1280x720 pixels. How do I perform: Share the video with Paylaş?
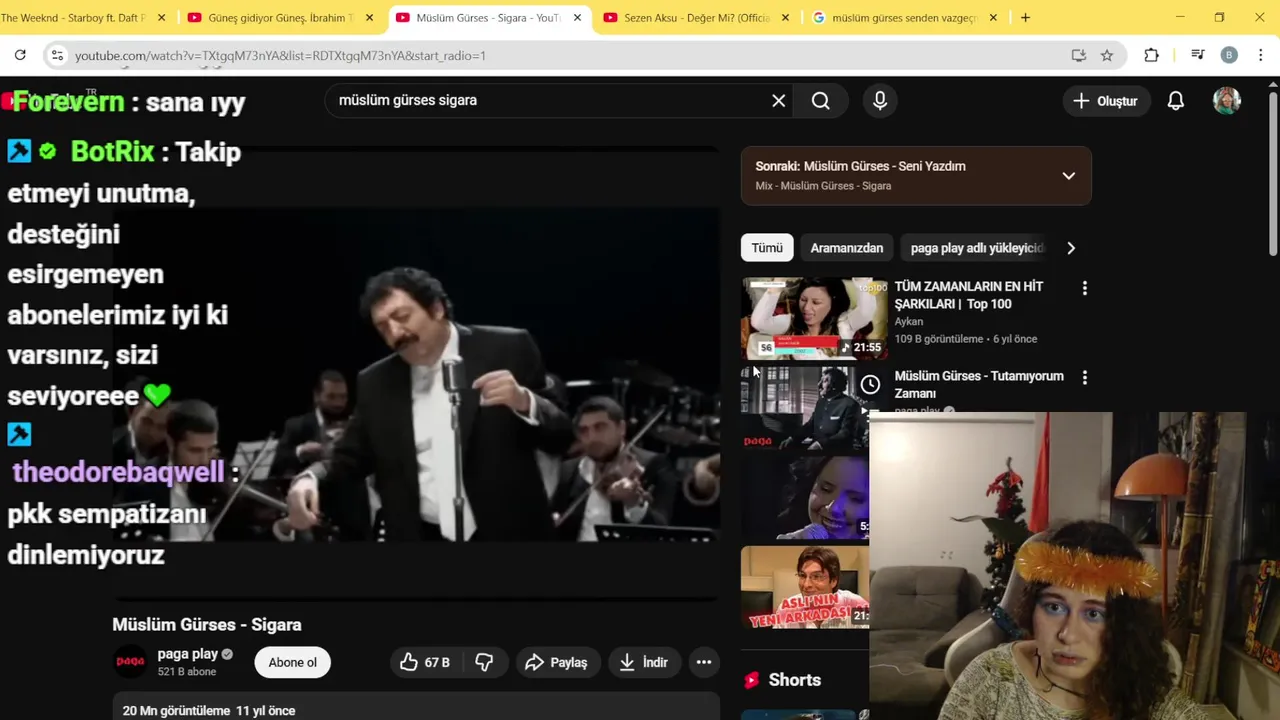pyautogui.click(x=556, y=662)
